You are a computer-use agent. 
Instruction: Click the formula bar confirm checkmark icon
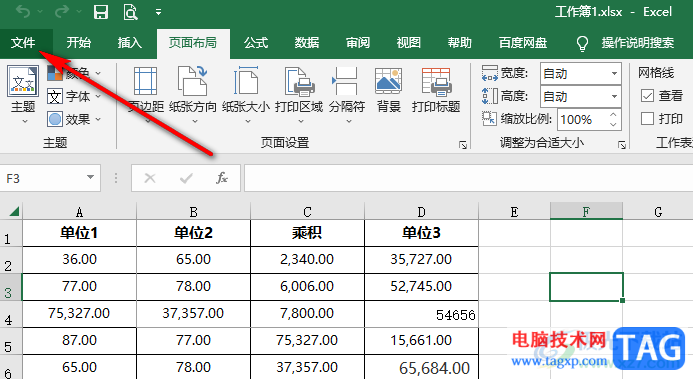(186, 178)
